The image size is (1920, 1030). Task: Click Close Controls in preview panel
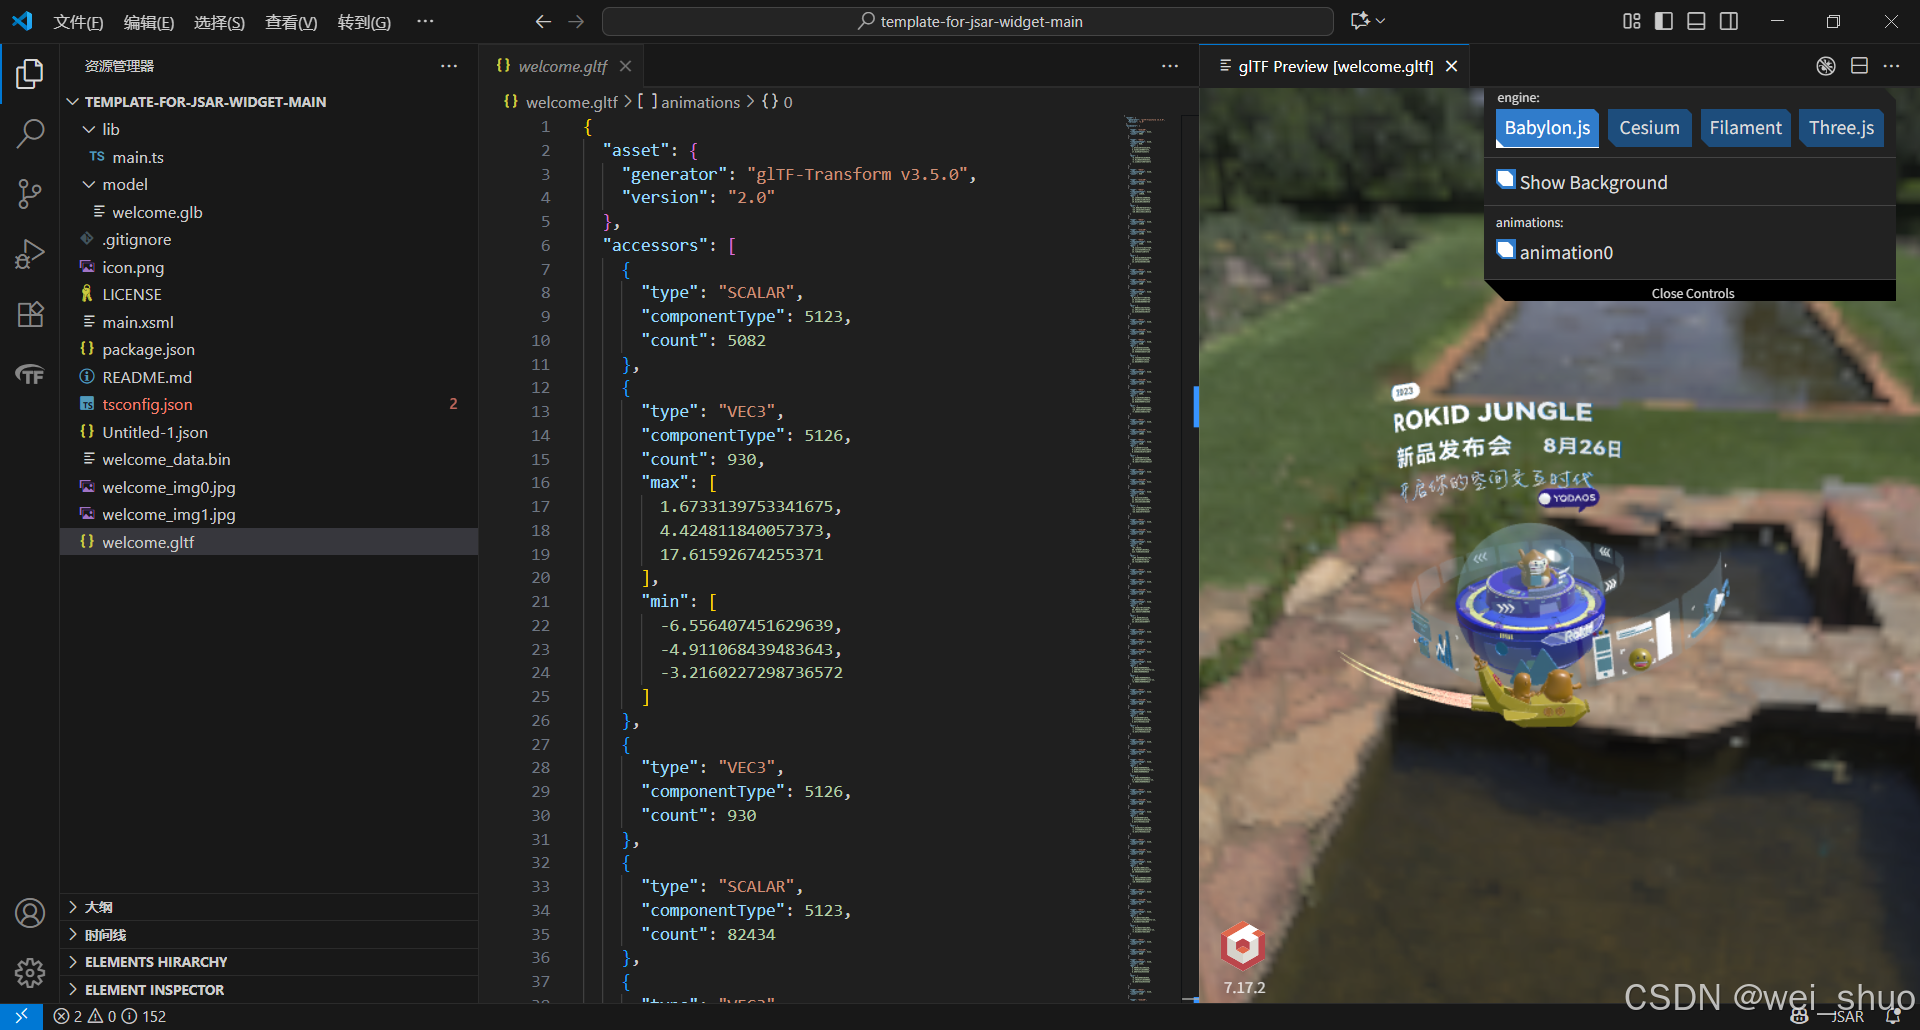click(1692, 293)
